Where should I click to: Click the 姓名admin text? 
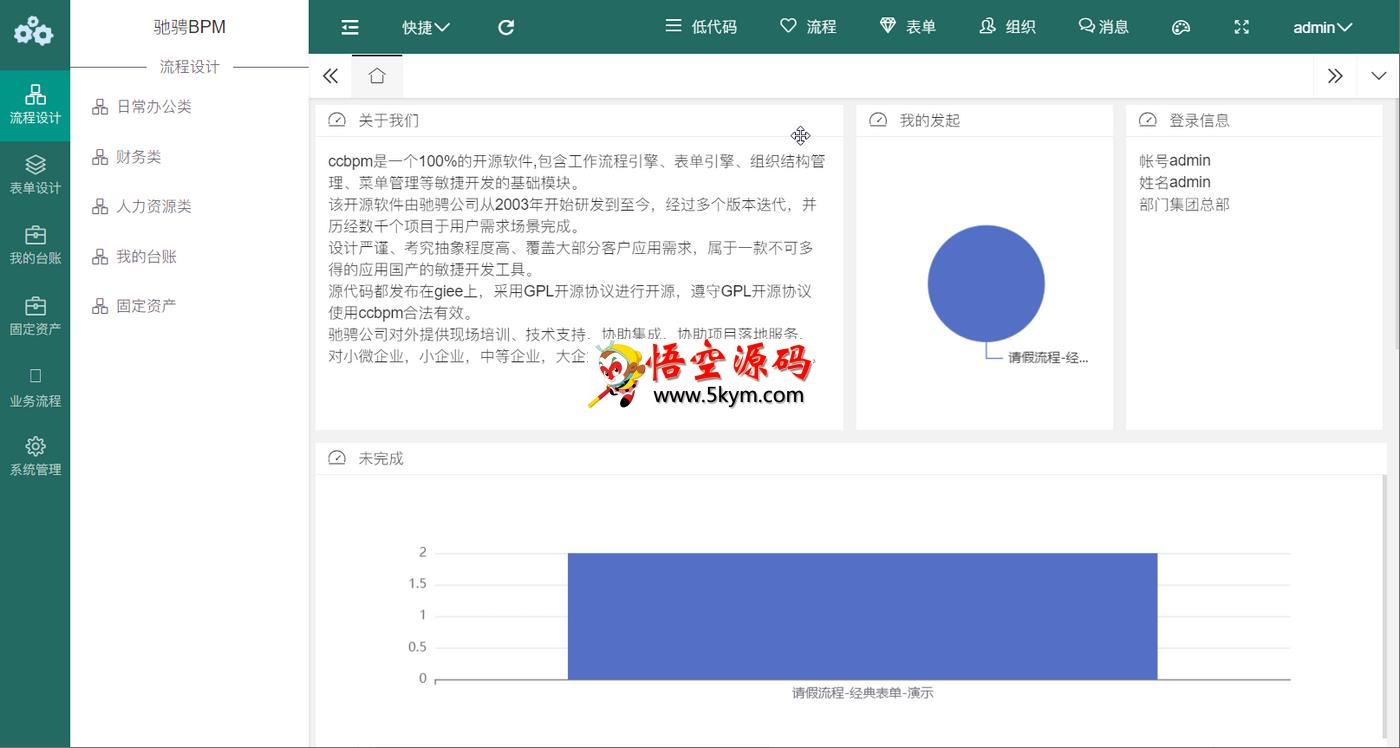tap(1175, 182)
